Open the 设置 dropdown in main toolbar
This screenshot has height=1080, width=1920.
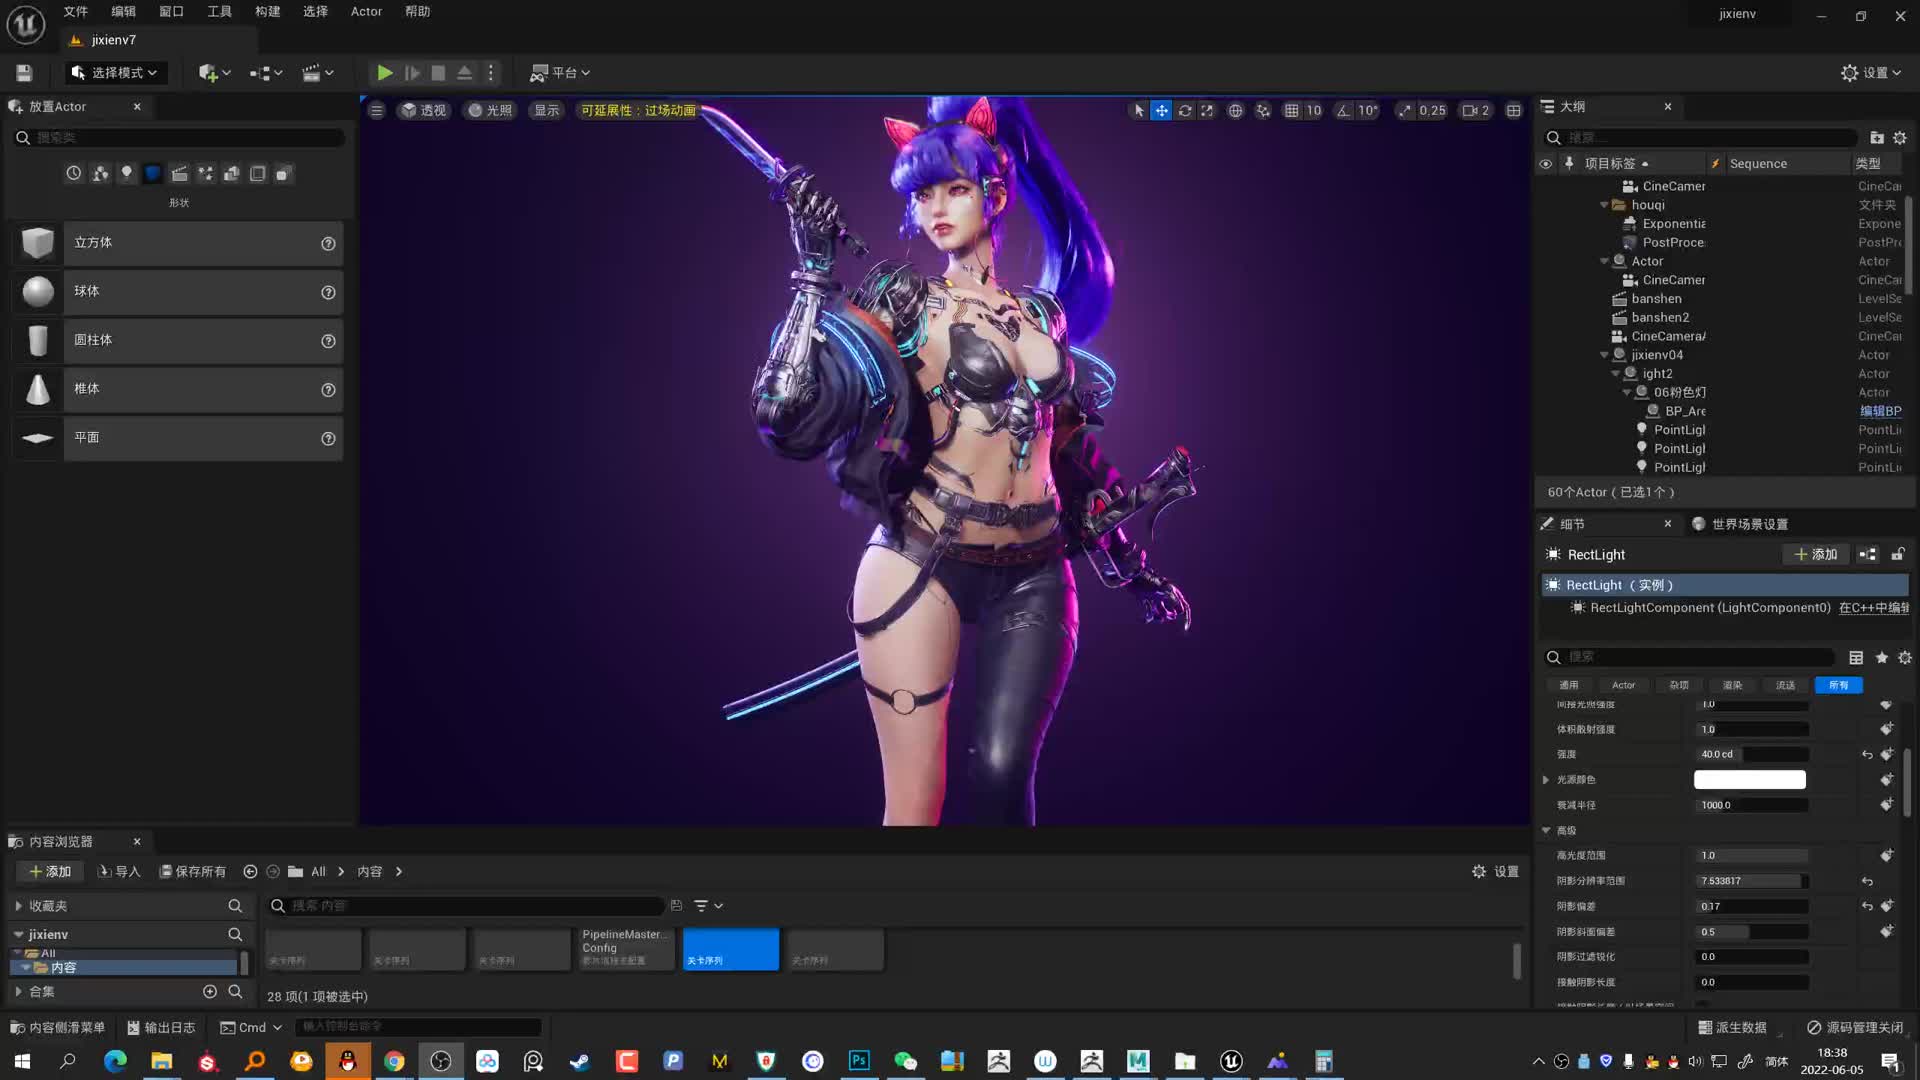(1871, 73)
